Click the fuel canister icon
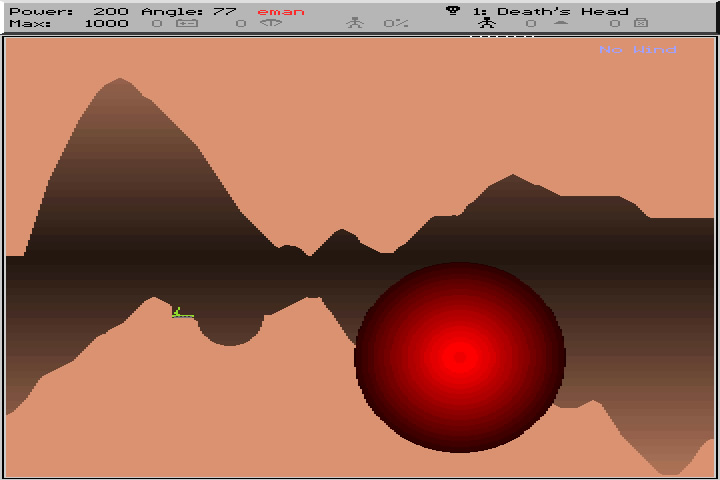720x480 pixels. (x=641, y=23)
